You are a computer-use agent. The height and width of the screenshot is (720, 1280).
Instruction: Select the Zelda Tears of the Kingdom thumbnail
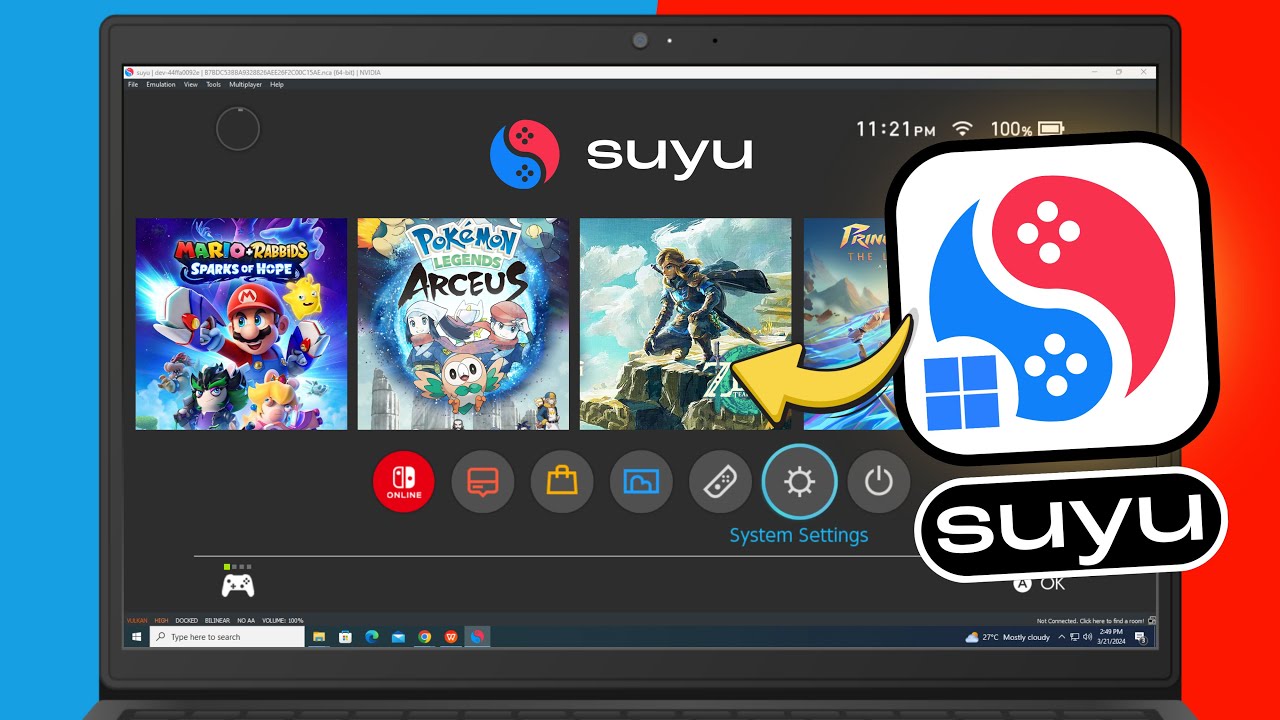684,324
